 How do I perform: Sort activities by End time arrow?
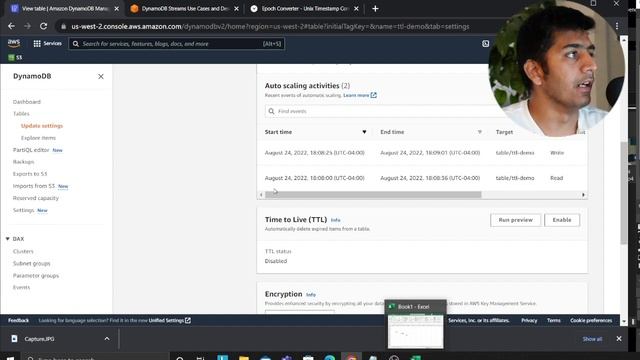point(480,132)
